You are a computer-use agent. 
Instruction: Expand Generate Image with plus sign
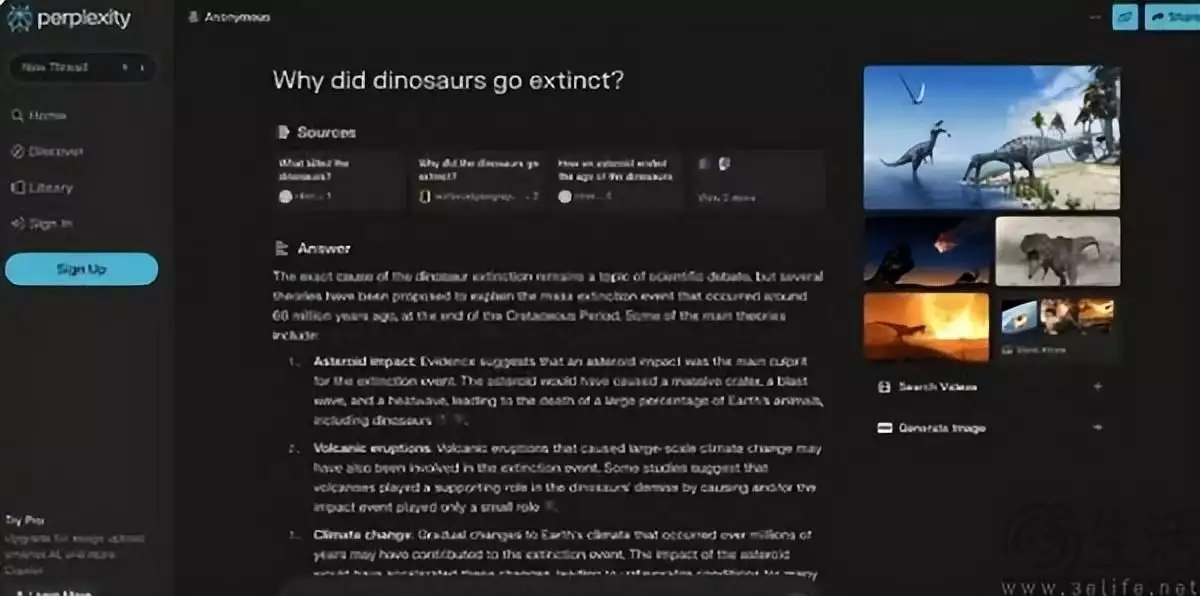1098,428
